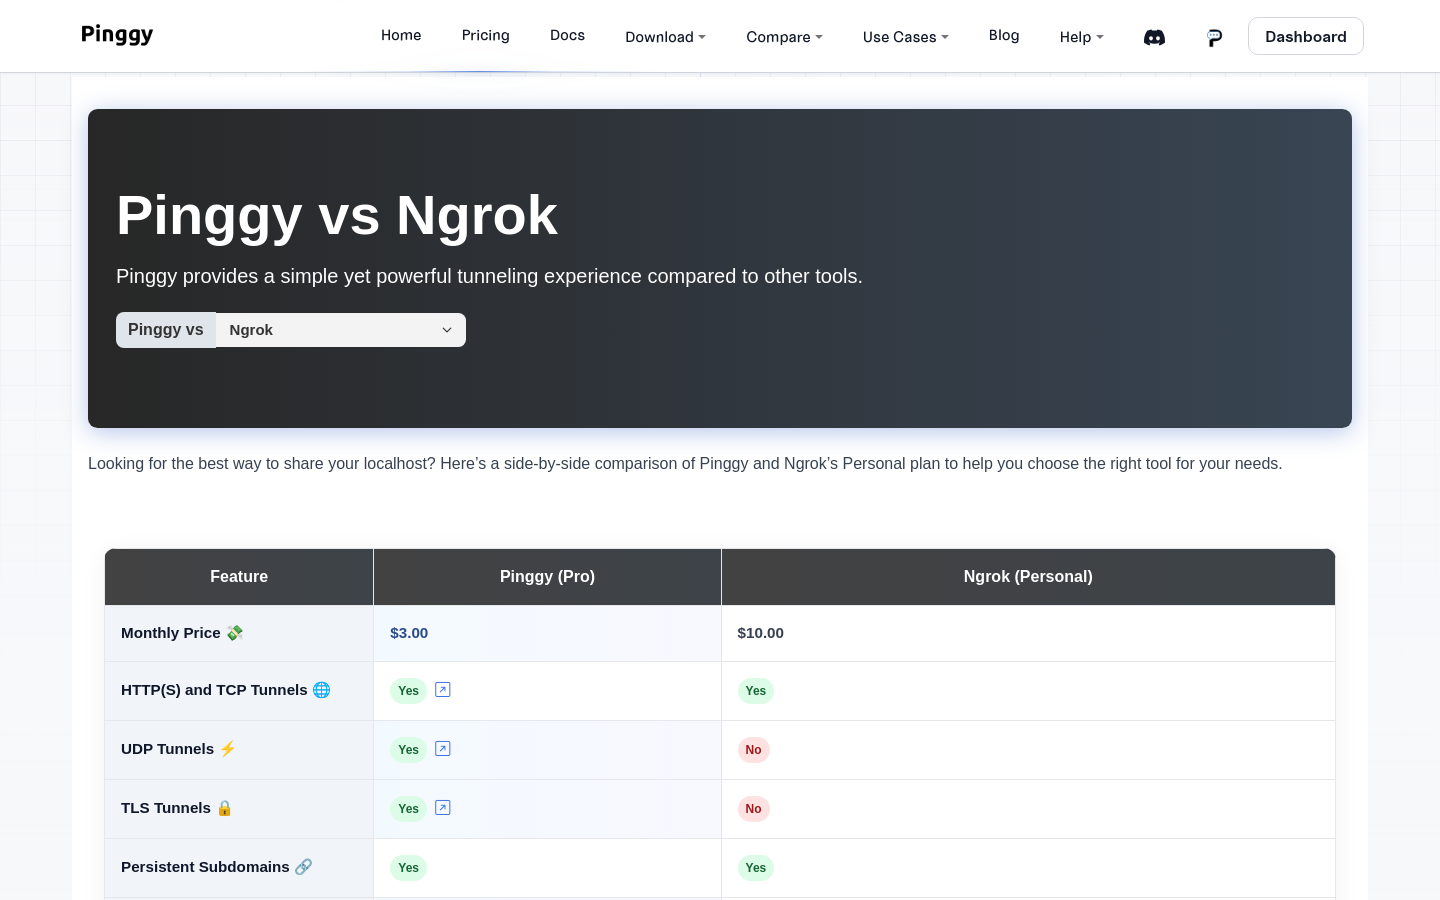The image size is (1440, 900).
Task: Open UDP Tunnels external link icon
Action: [x=443, y=749]
